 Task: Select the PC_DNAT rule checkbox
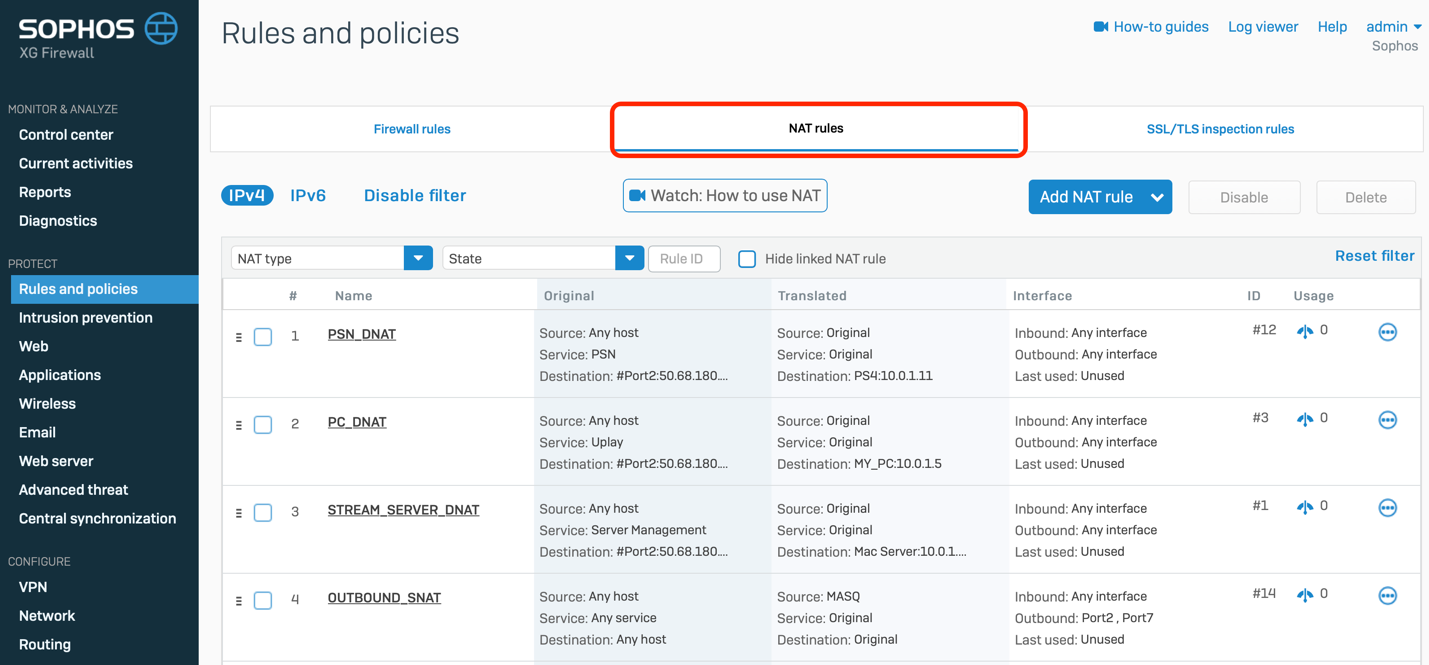(x=263, y=425)
